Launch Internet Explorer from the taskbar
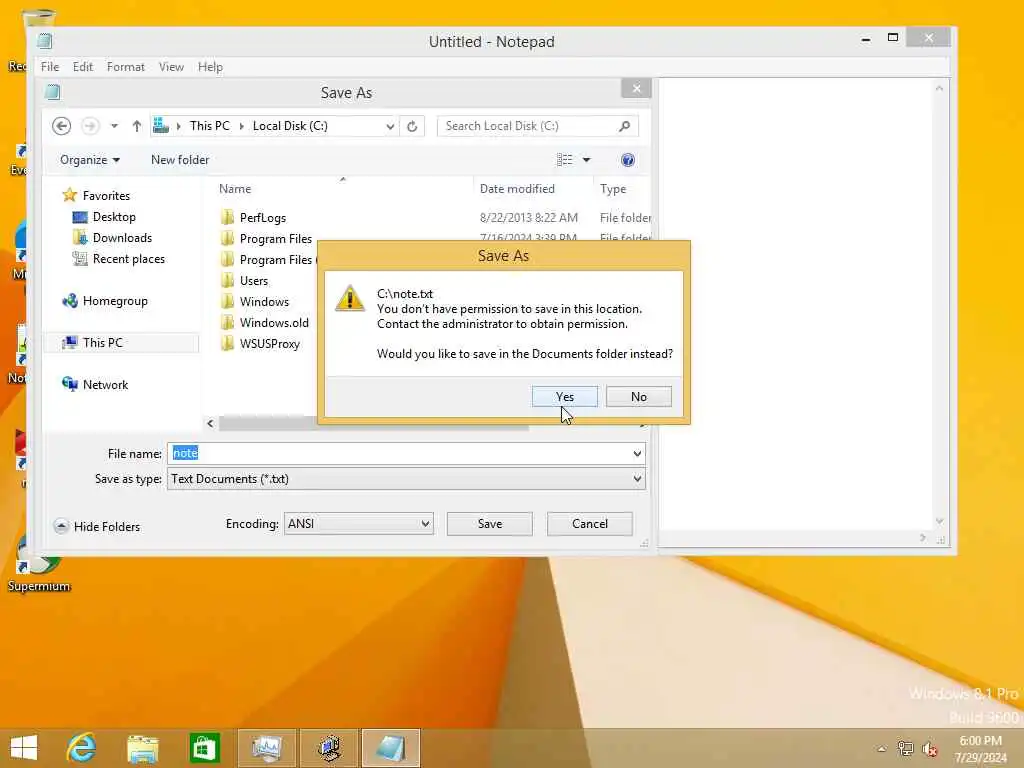 (x=81, y=748)
